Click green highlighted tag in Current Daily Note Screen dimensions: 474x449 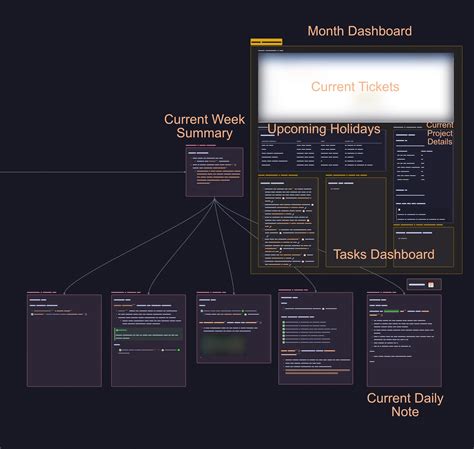[392, 311]
